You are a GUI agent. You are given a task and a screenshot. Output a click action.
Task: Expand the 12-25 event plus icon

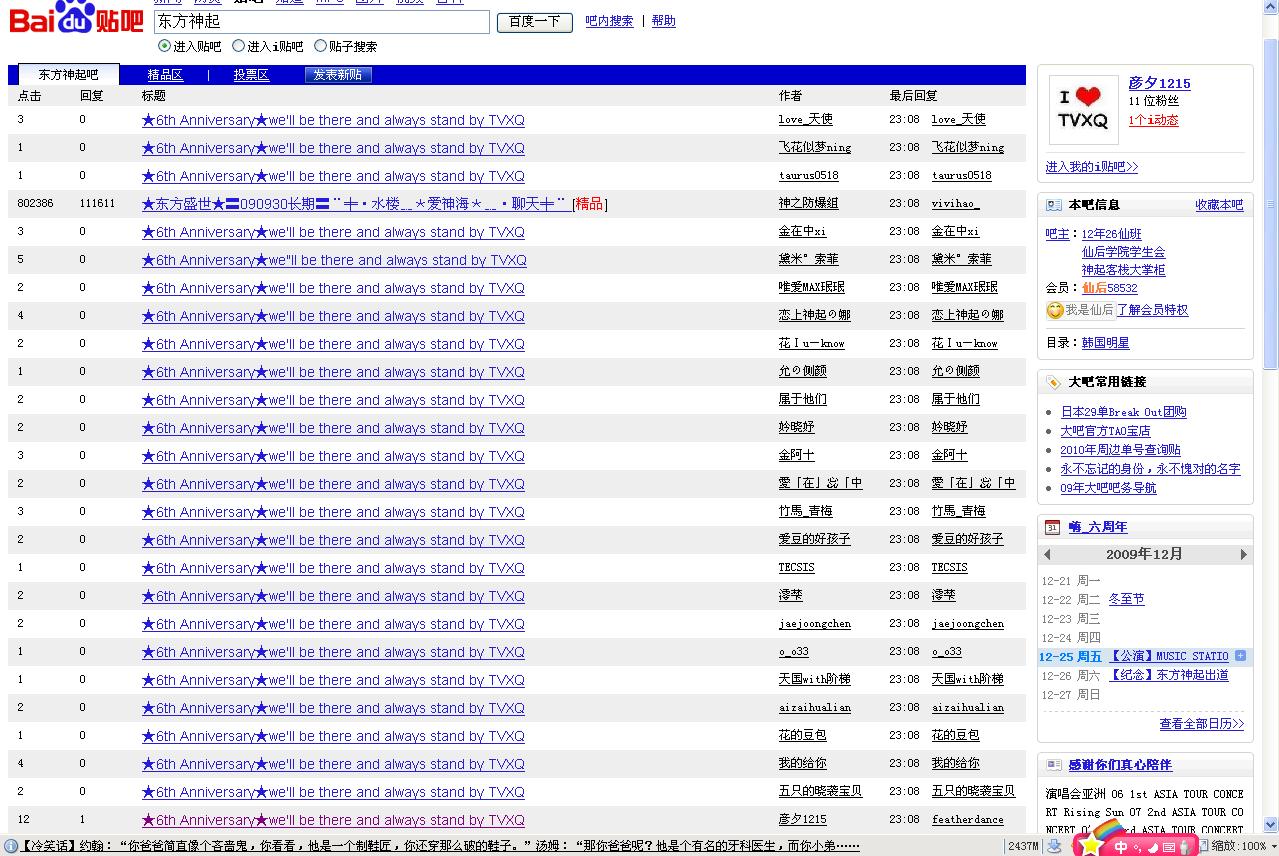1240,656
